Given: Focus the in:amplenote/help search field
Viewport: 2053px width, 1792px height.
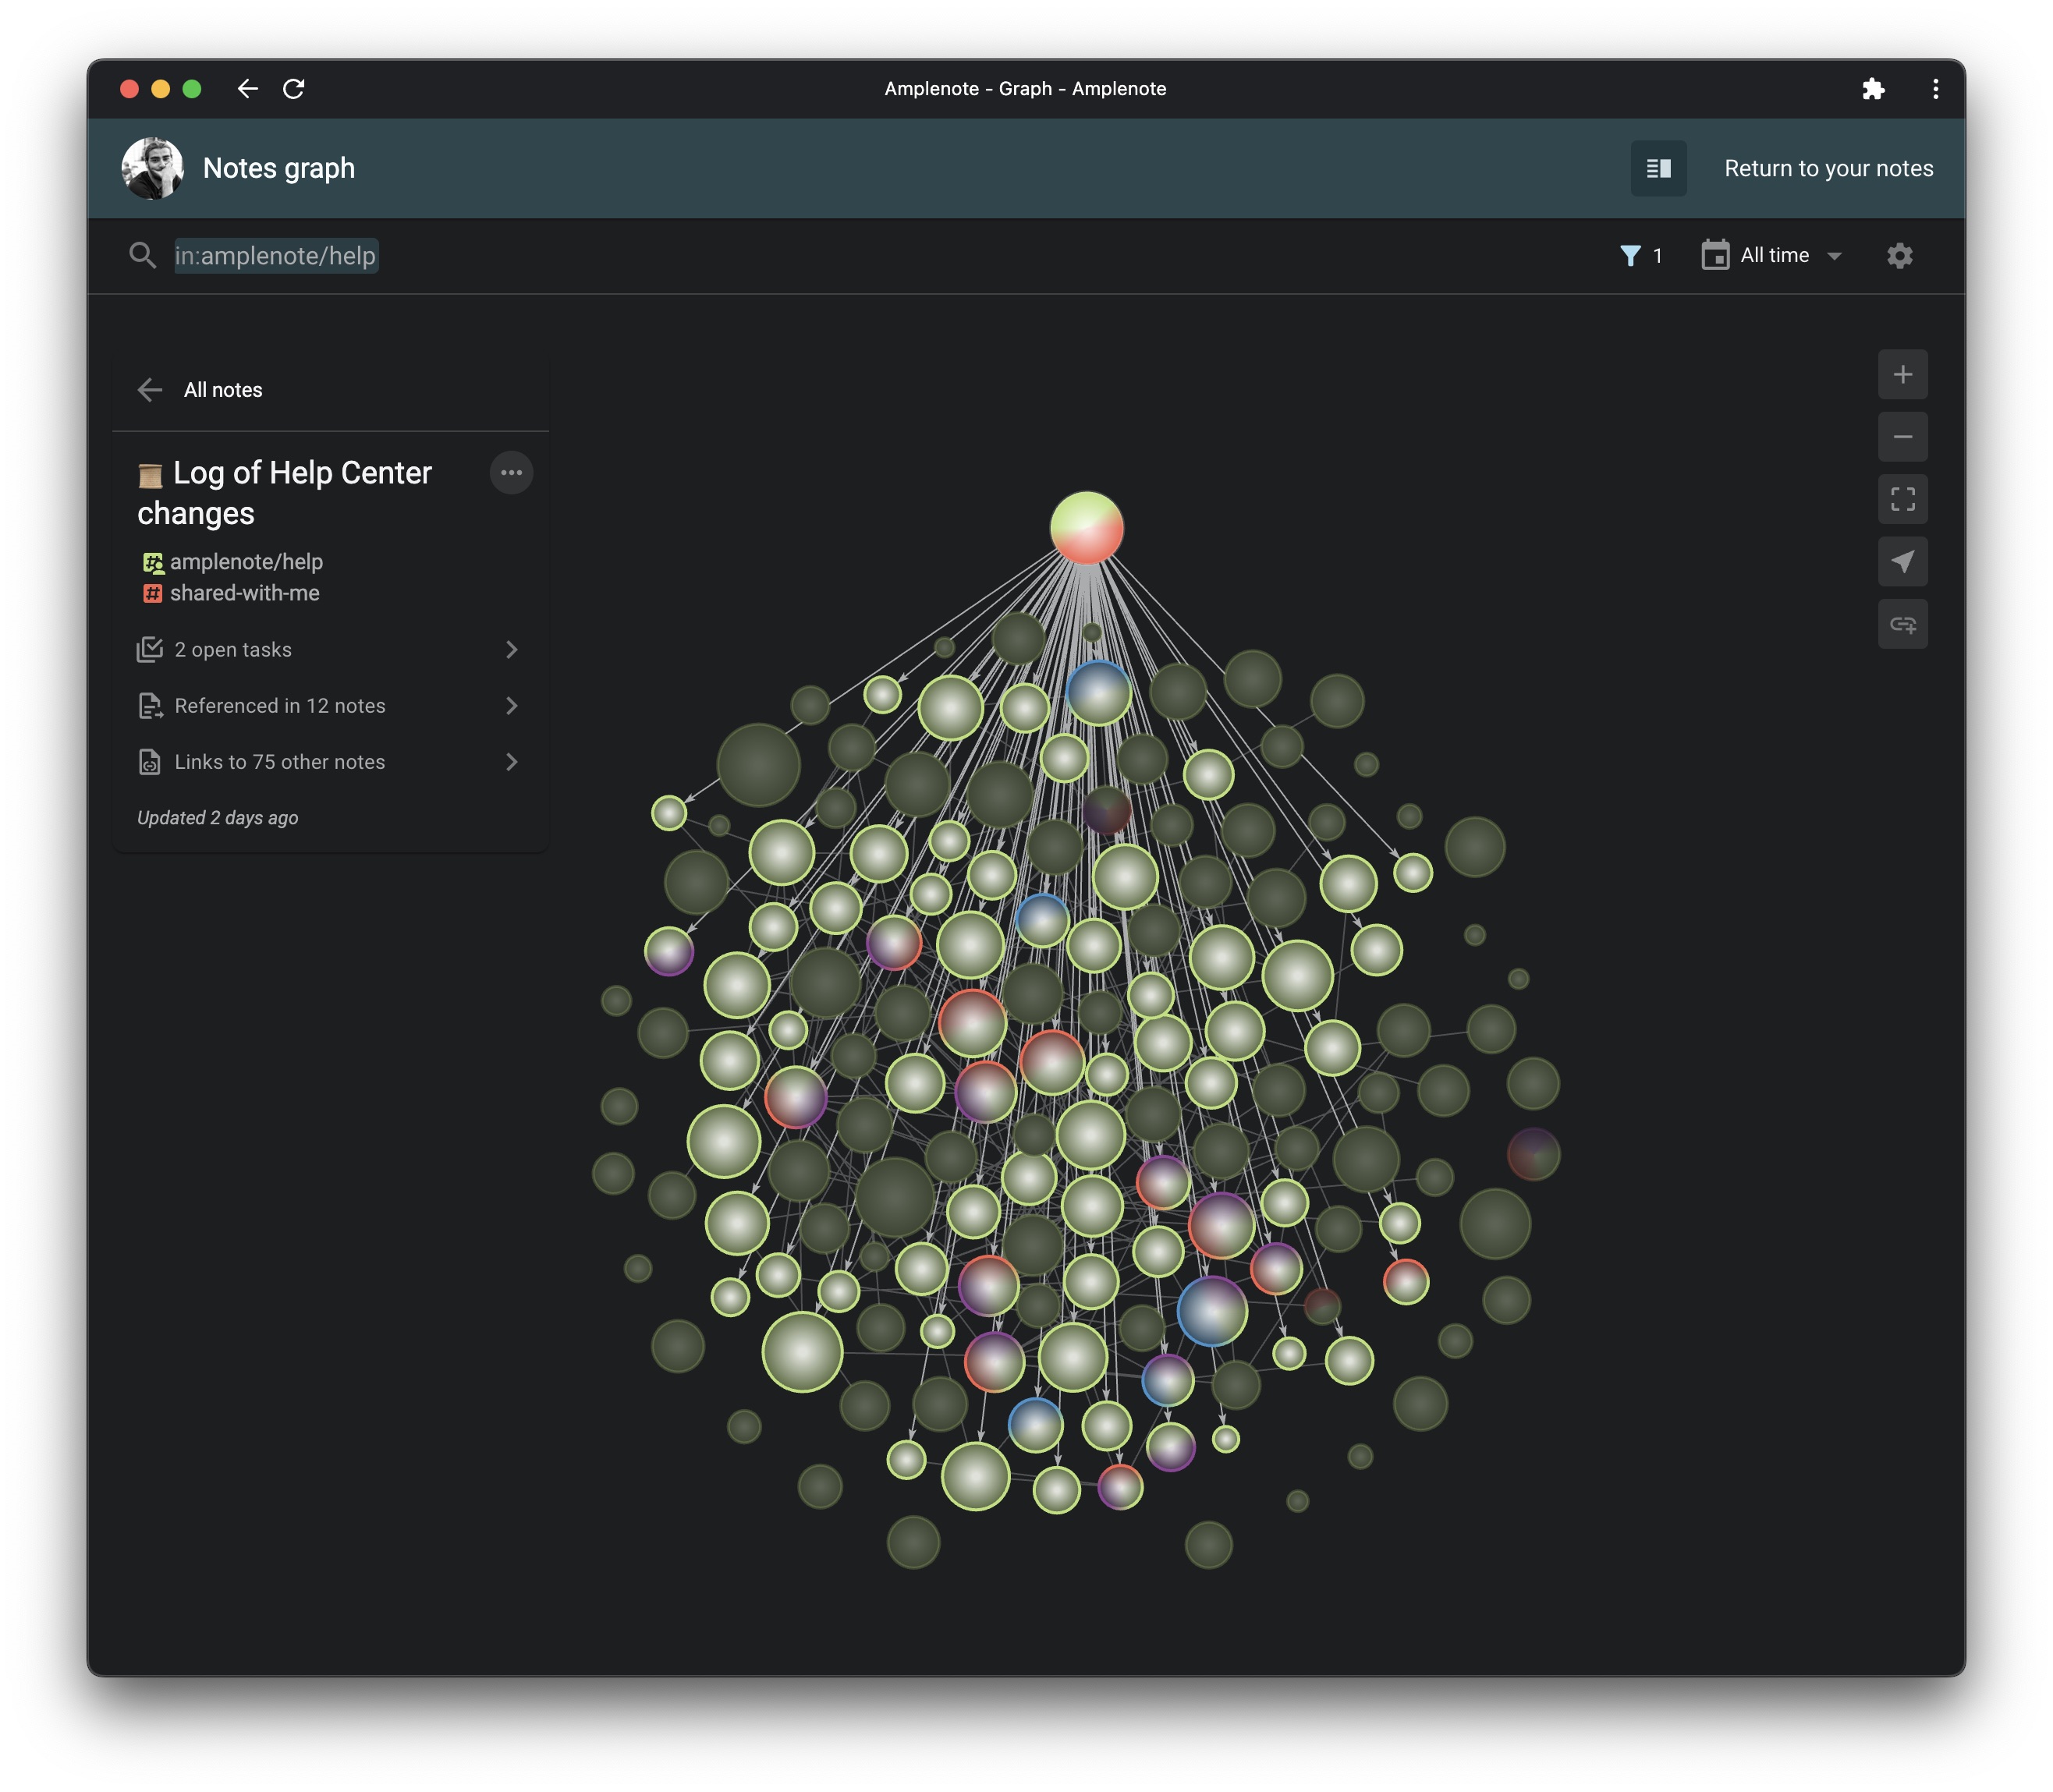Looking at the screenshot, I should pyautogui.click(x=275, y=256).
